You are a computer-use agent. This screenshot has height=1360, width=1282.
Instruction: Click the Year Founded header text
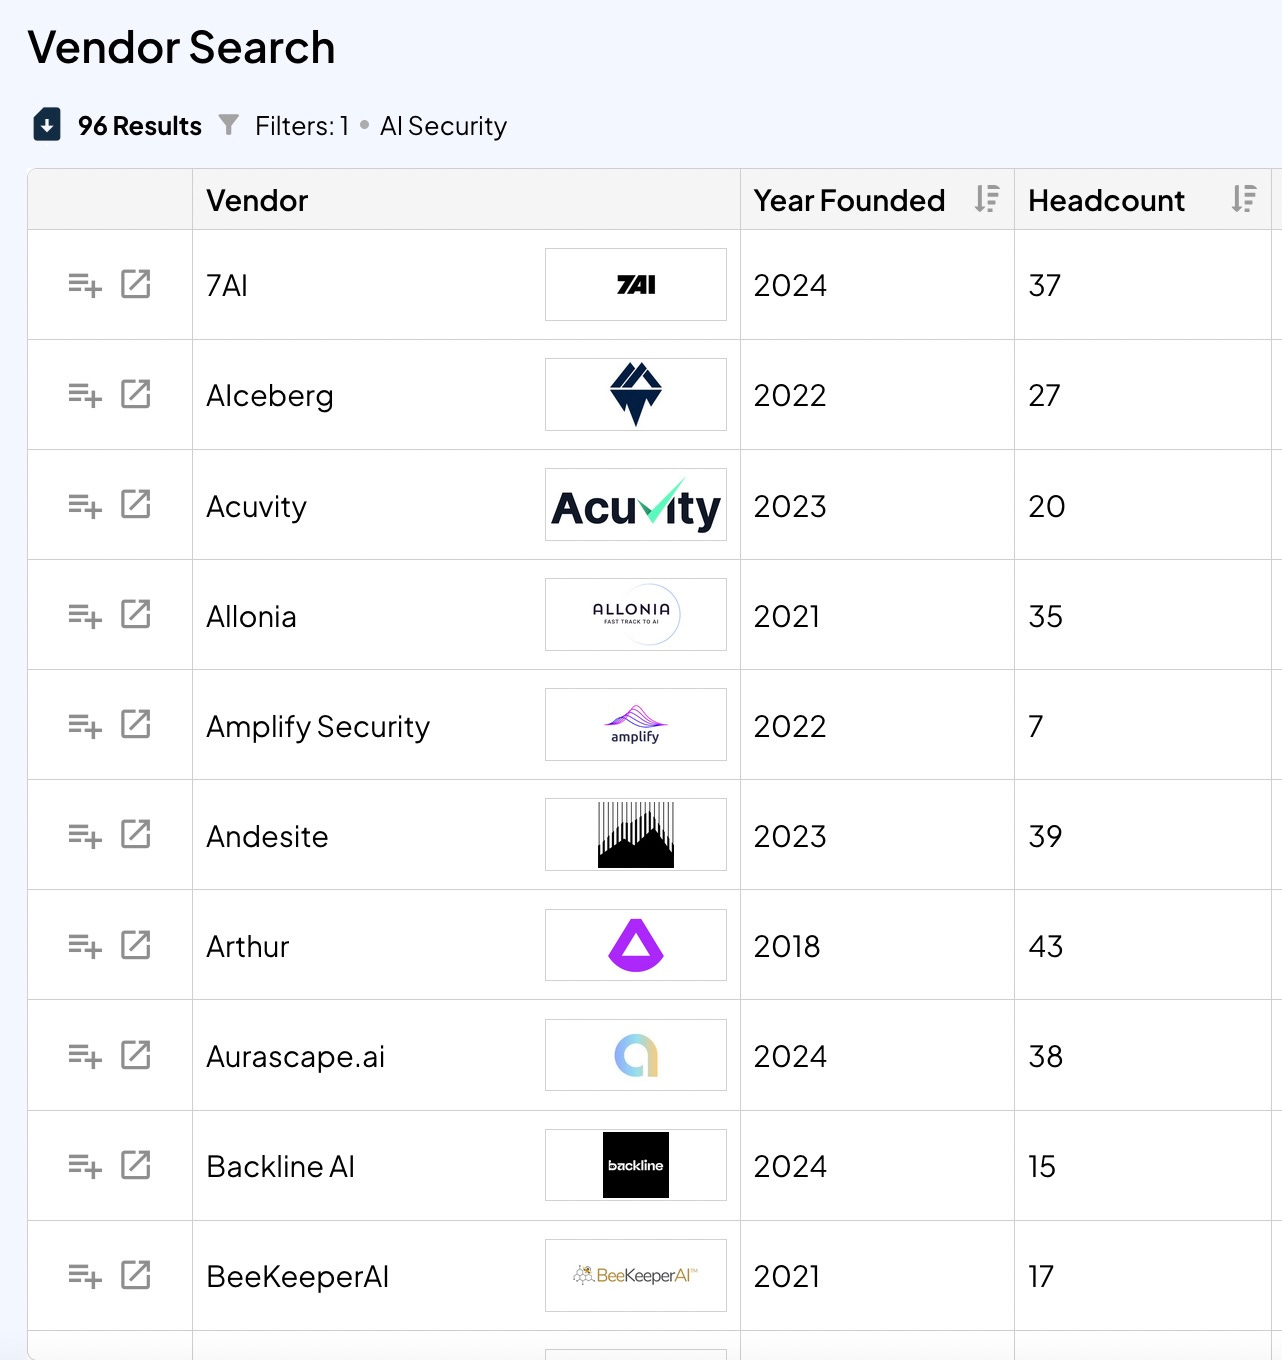849,200
